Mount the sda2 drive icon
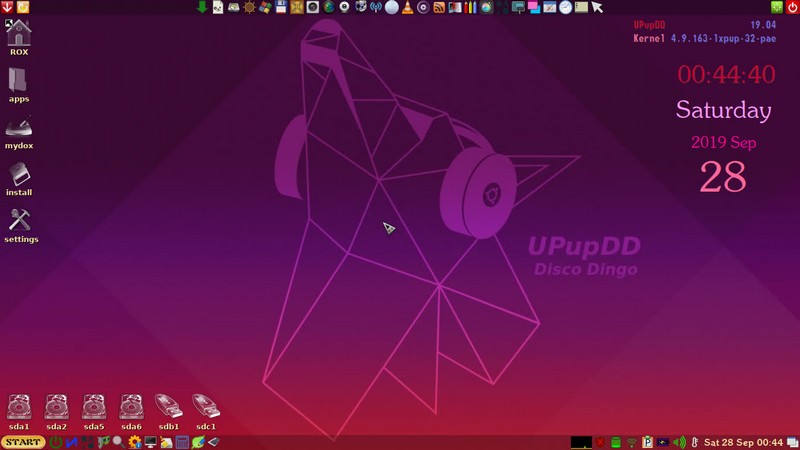Viewport: 800px width, 450px height. (x=56, y=407)
